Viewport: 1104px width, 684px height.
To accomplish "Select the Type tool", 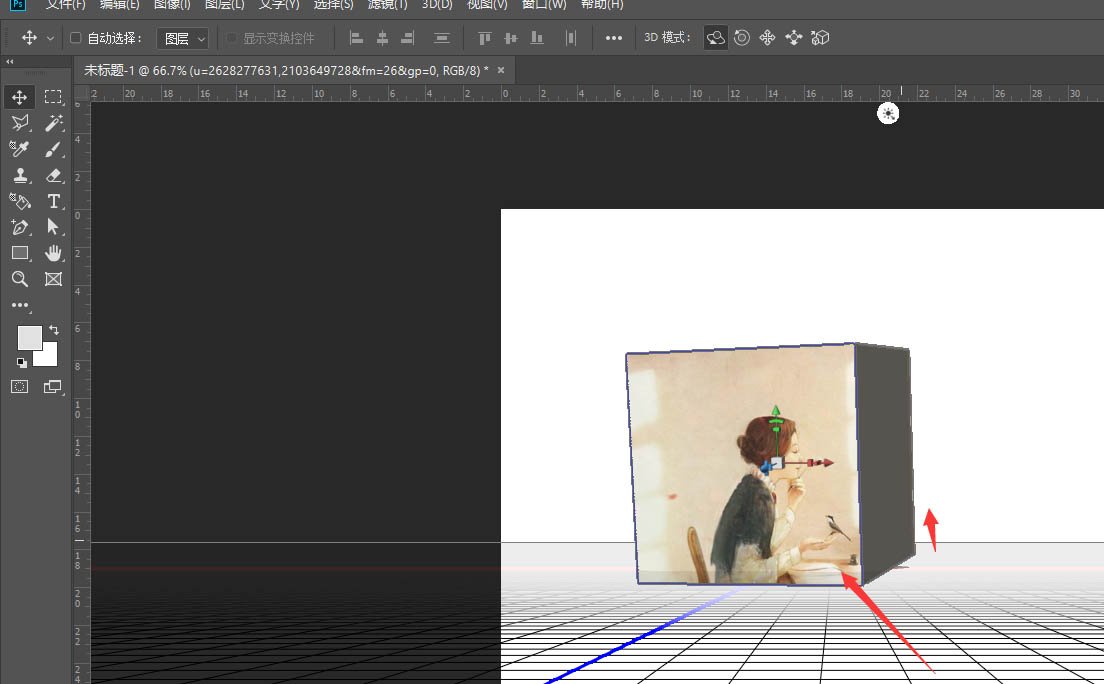I will tap(53, 201).
